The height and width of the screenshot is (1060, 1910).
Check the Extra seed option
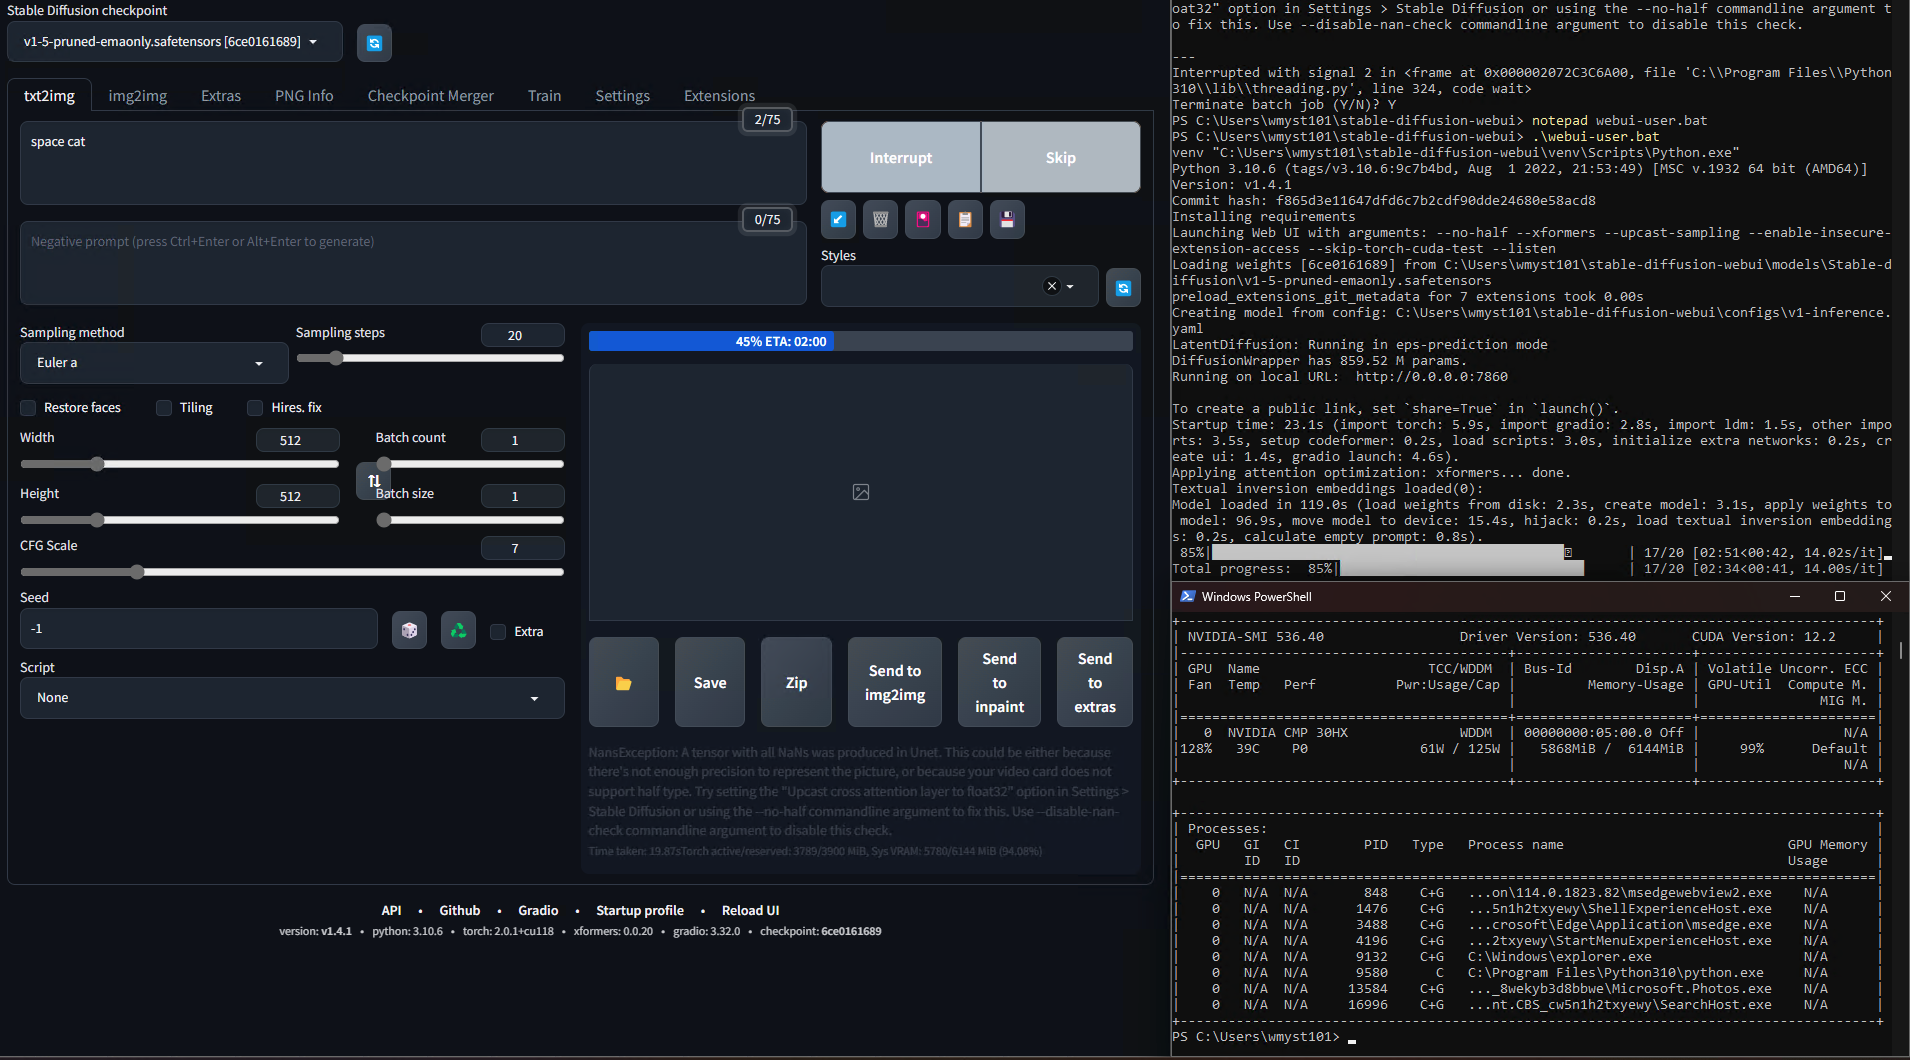[x=498, y=632]
